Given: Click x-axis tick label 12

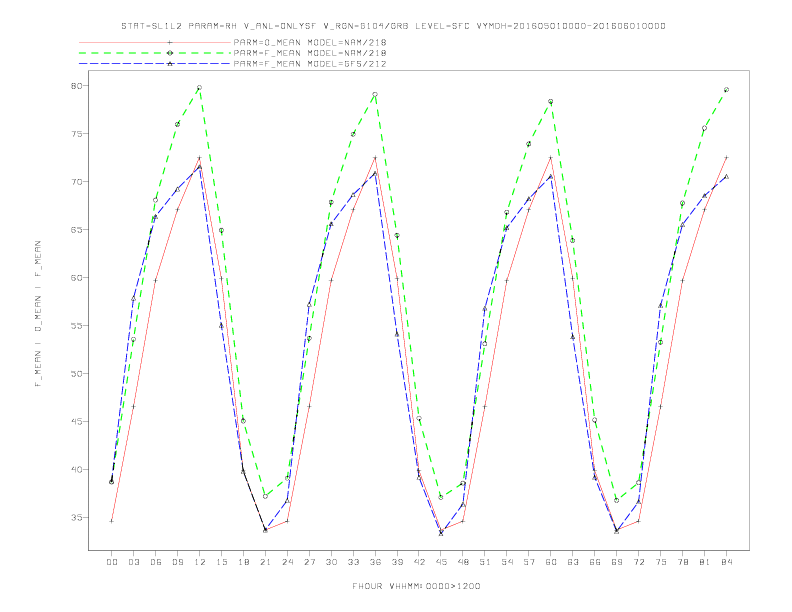Looking at the screenshot, I should (200, 562).
